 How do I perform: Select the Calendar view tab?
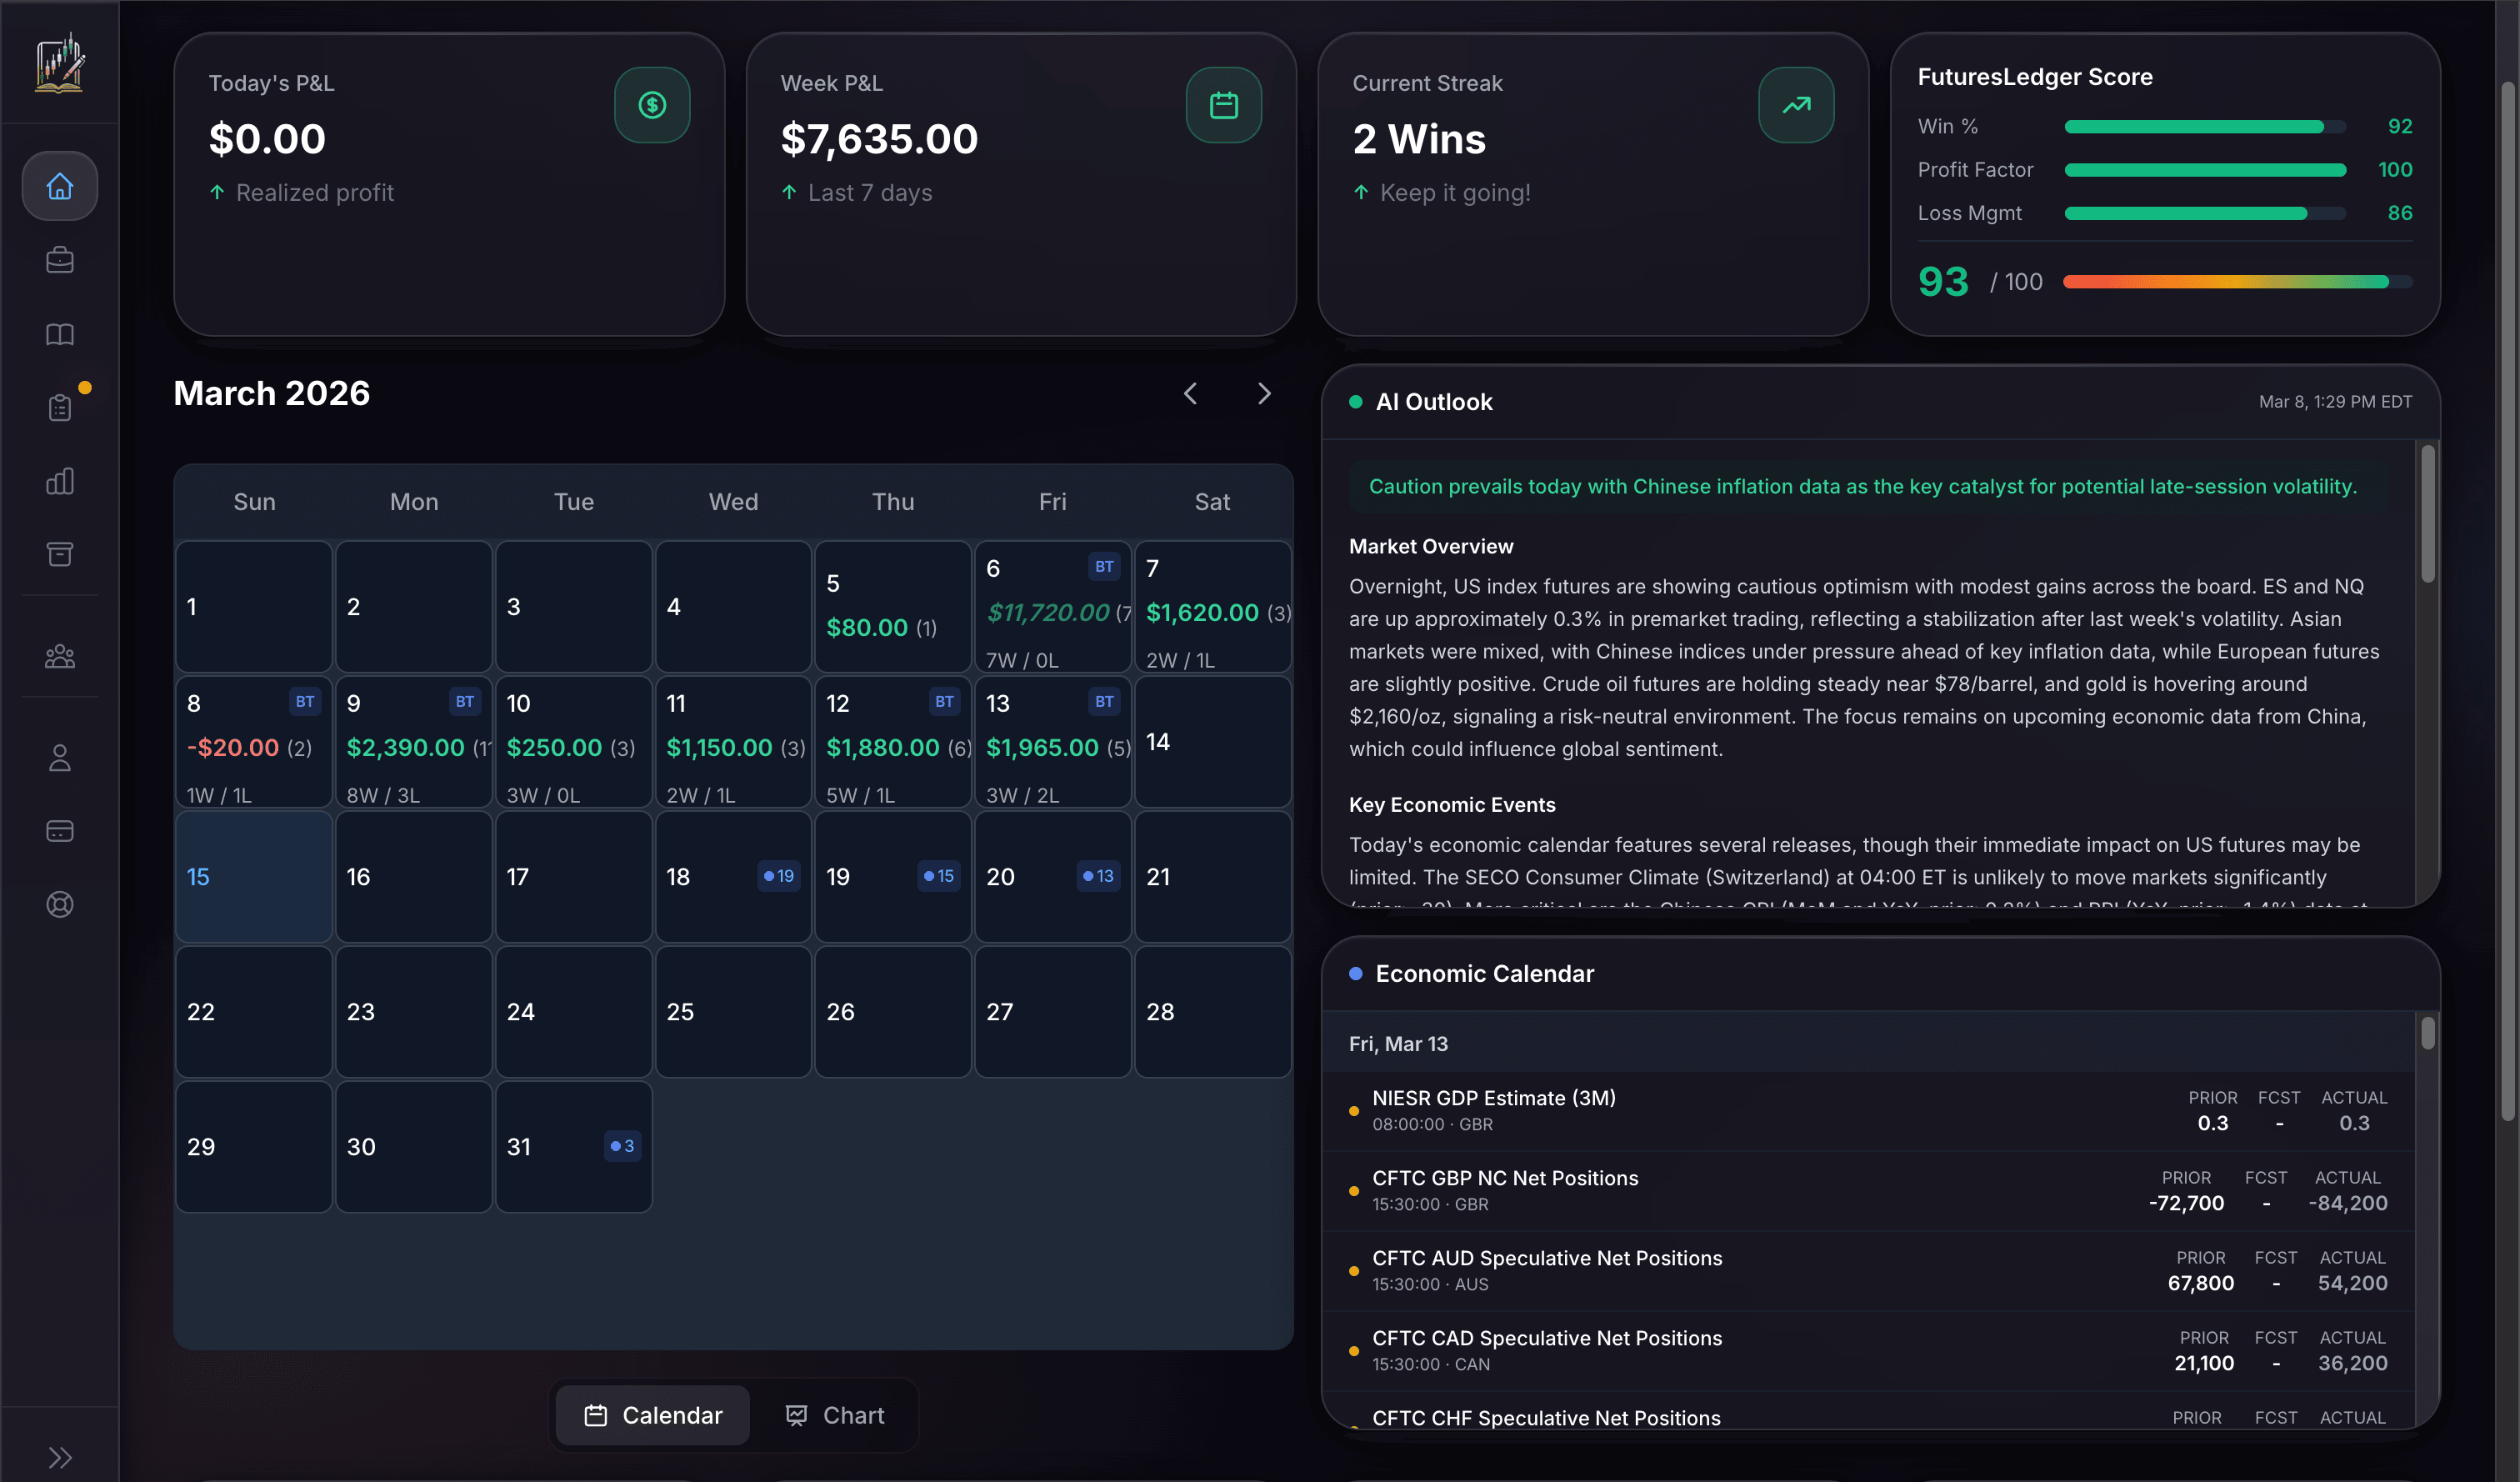tap(652, 1414)
